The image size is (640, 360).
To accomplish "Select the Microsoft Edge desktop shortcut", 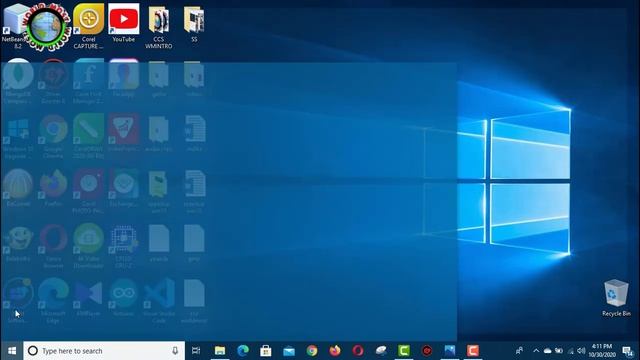I will click(x=53, y=301).
